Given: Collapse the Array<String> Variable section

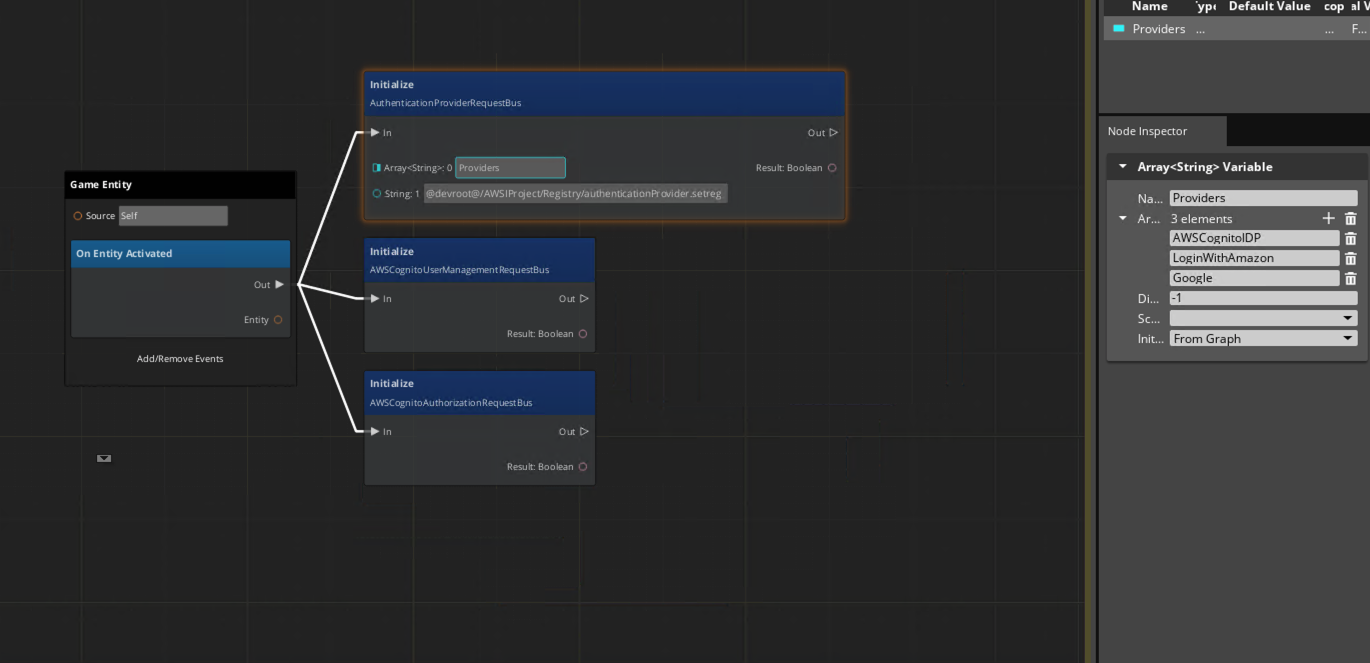Looking at the screenshot, I should click(x=1122, y=166).
